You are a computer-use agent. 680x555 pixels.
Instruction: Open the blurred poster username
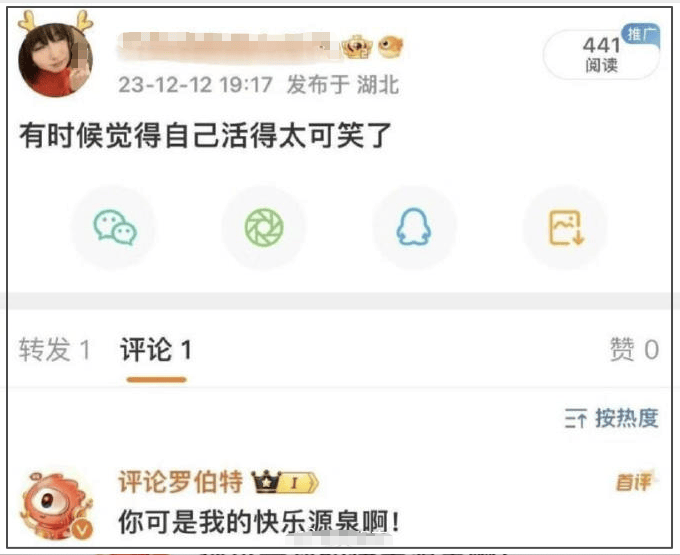[227, 47]
